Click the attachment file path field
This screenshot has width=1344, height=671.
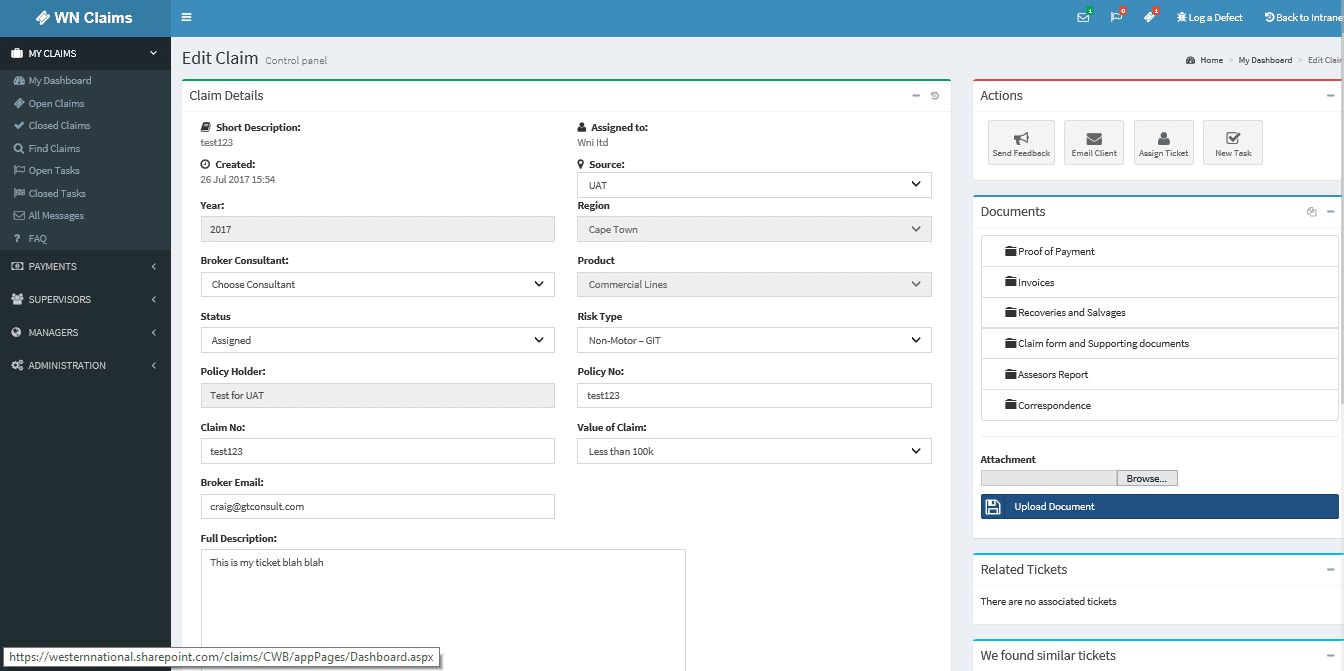coord(1049,478)
